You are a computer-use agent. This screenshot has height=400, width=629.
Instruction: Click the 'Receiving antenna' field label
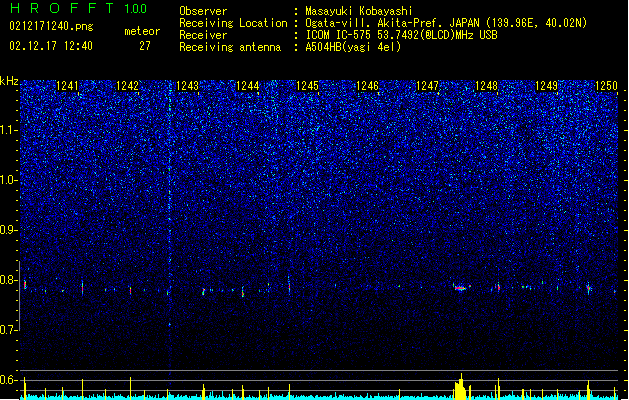point(230,47)
